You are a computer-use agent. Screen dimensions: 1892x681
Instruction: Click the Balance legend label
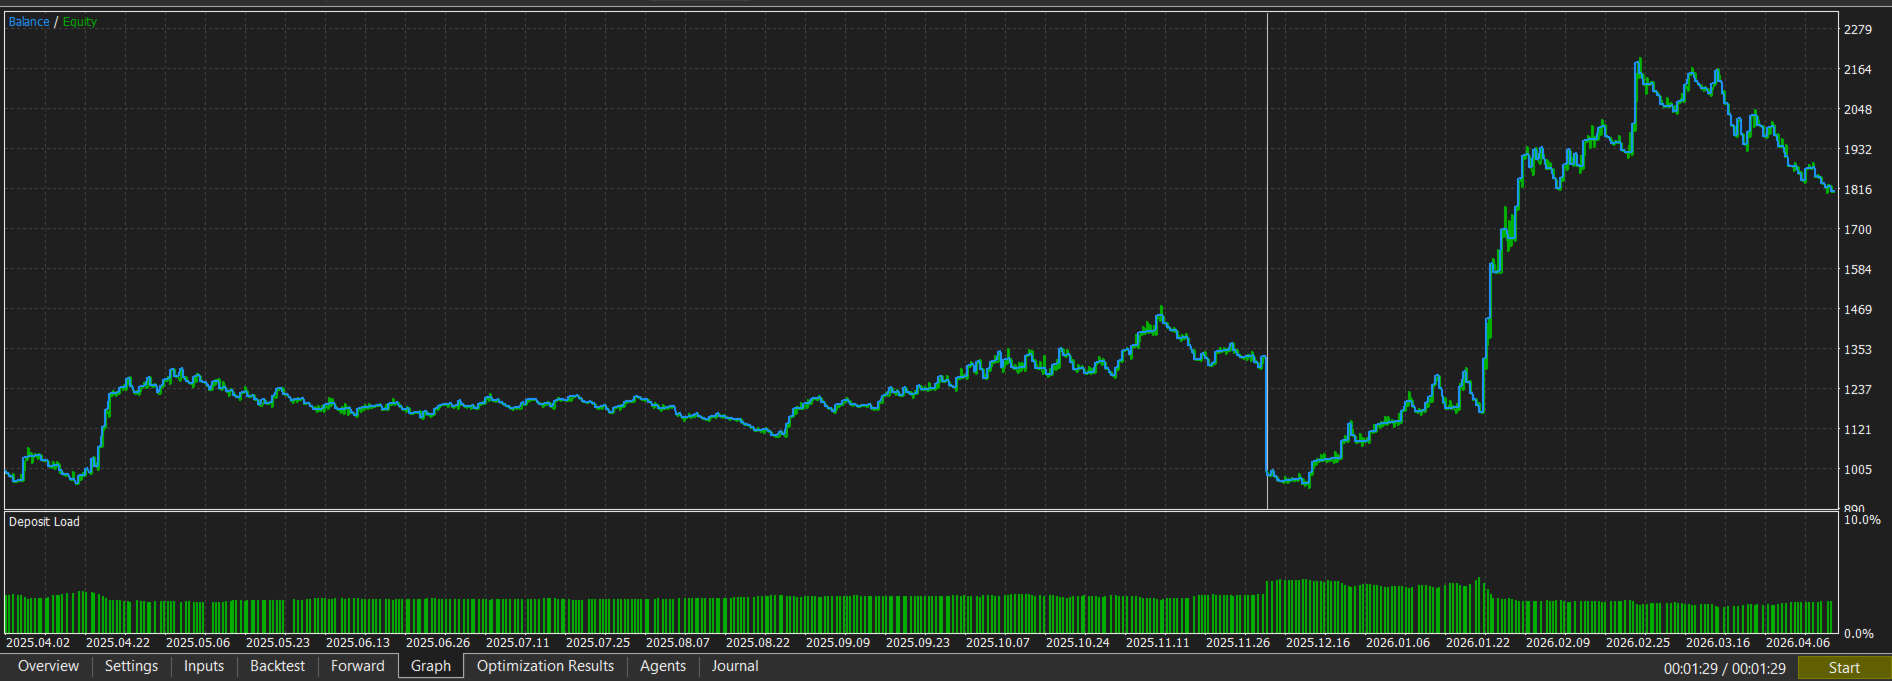click(29, 22)
